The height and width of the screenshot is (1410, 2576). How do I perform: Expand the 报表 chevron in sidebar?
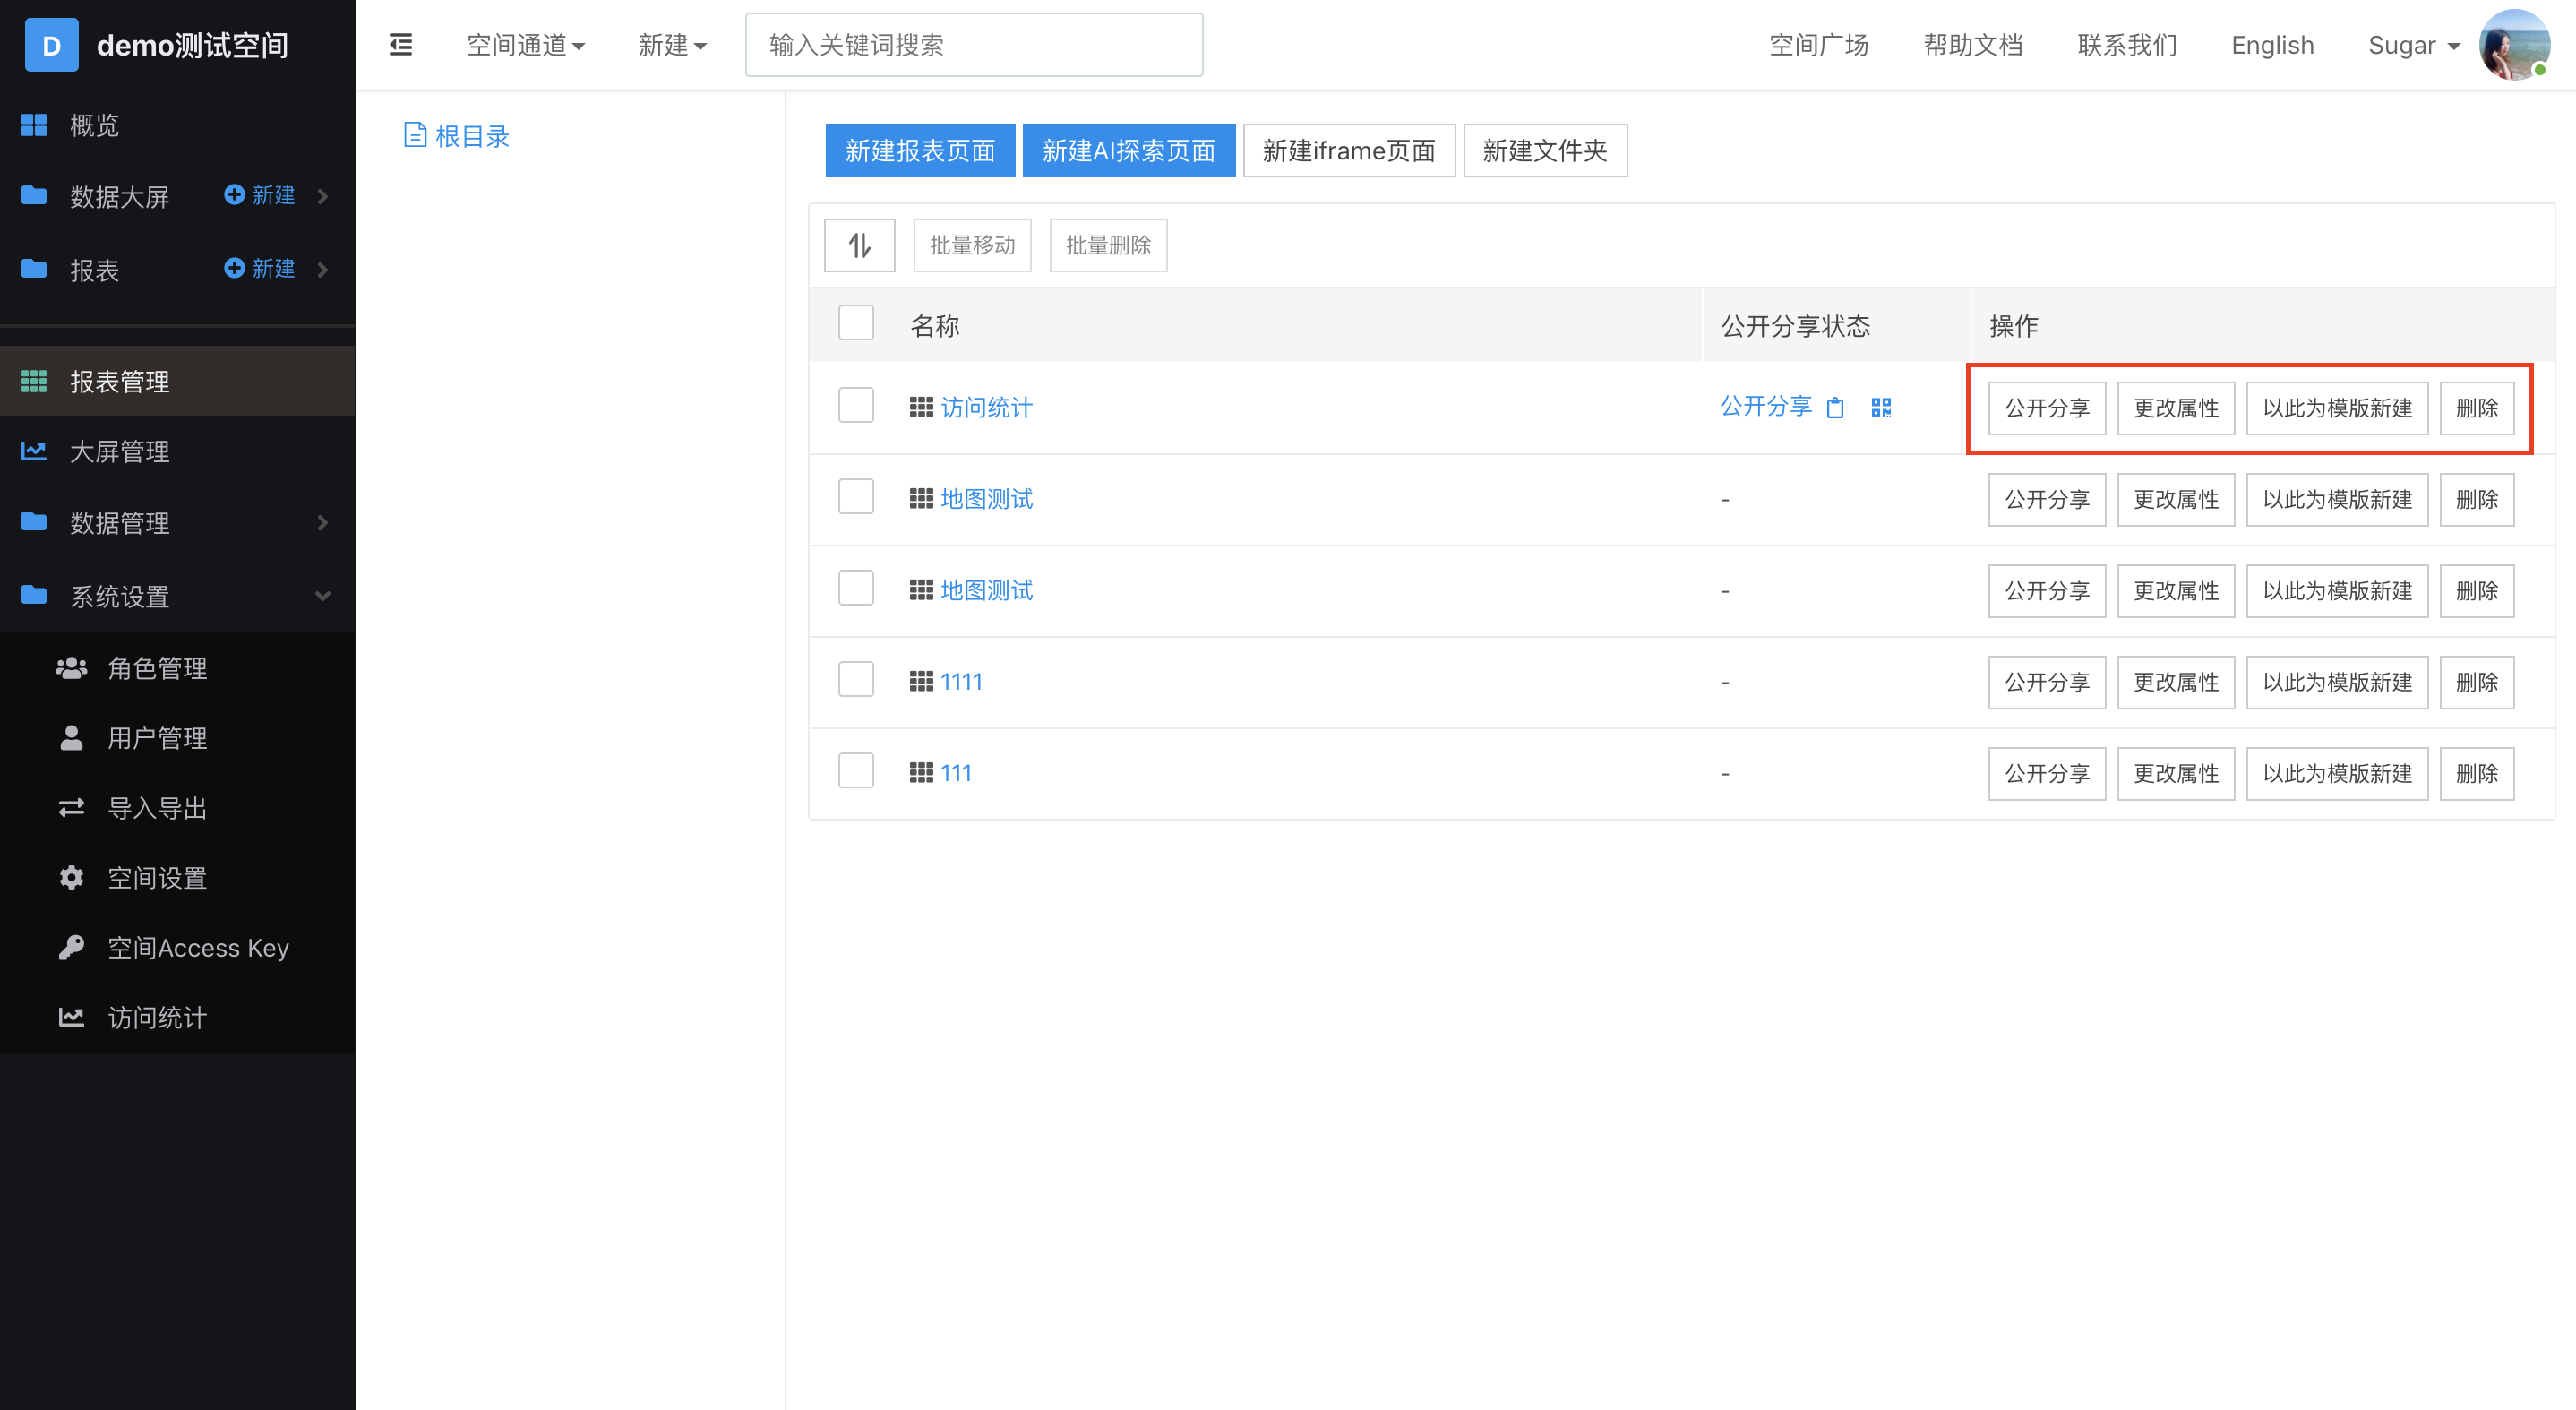click(x=323, y=270)
